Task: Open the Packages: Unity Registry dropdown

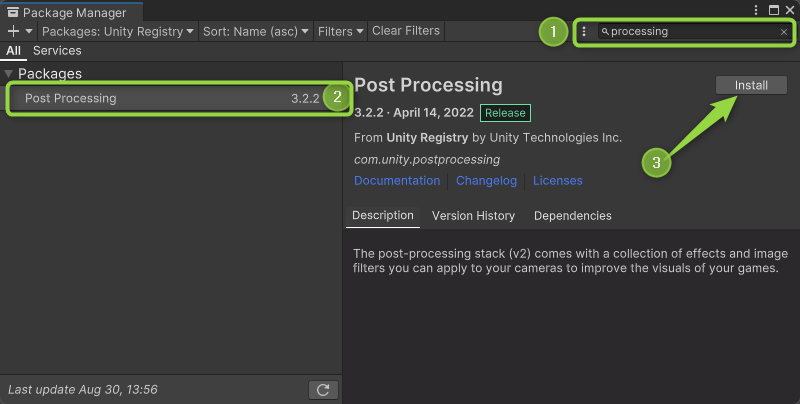Action: click(x=117, y=31)
